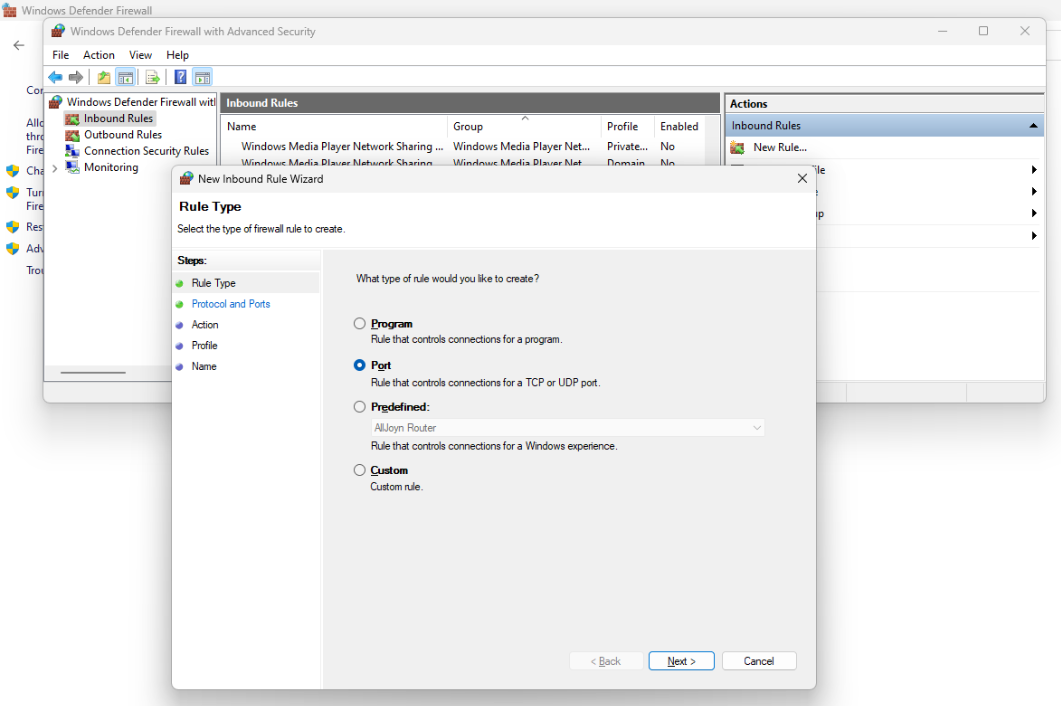
Task: Open Help via the blue question-mark icon
Action: tap(180, 77)
